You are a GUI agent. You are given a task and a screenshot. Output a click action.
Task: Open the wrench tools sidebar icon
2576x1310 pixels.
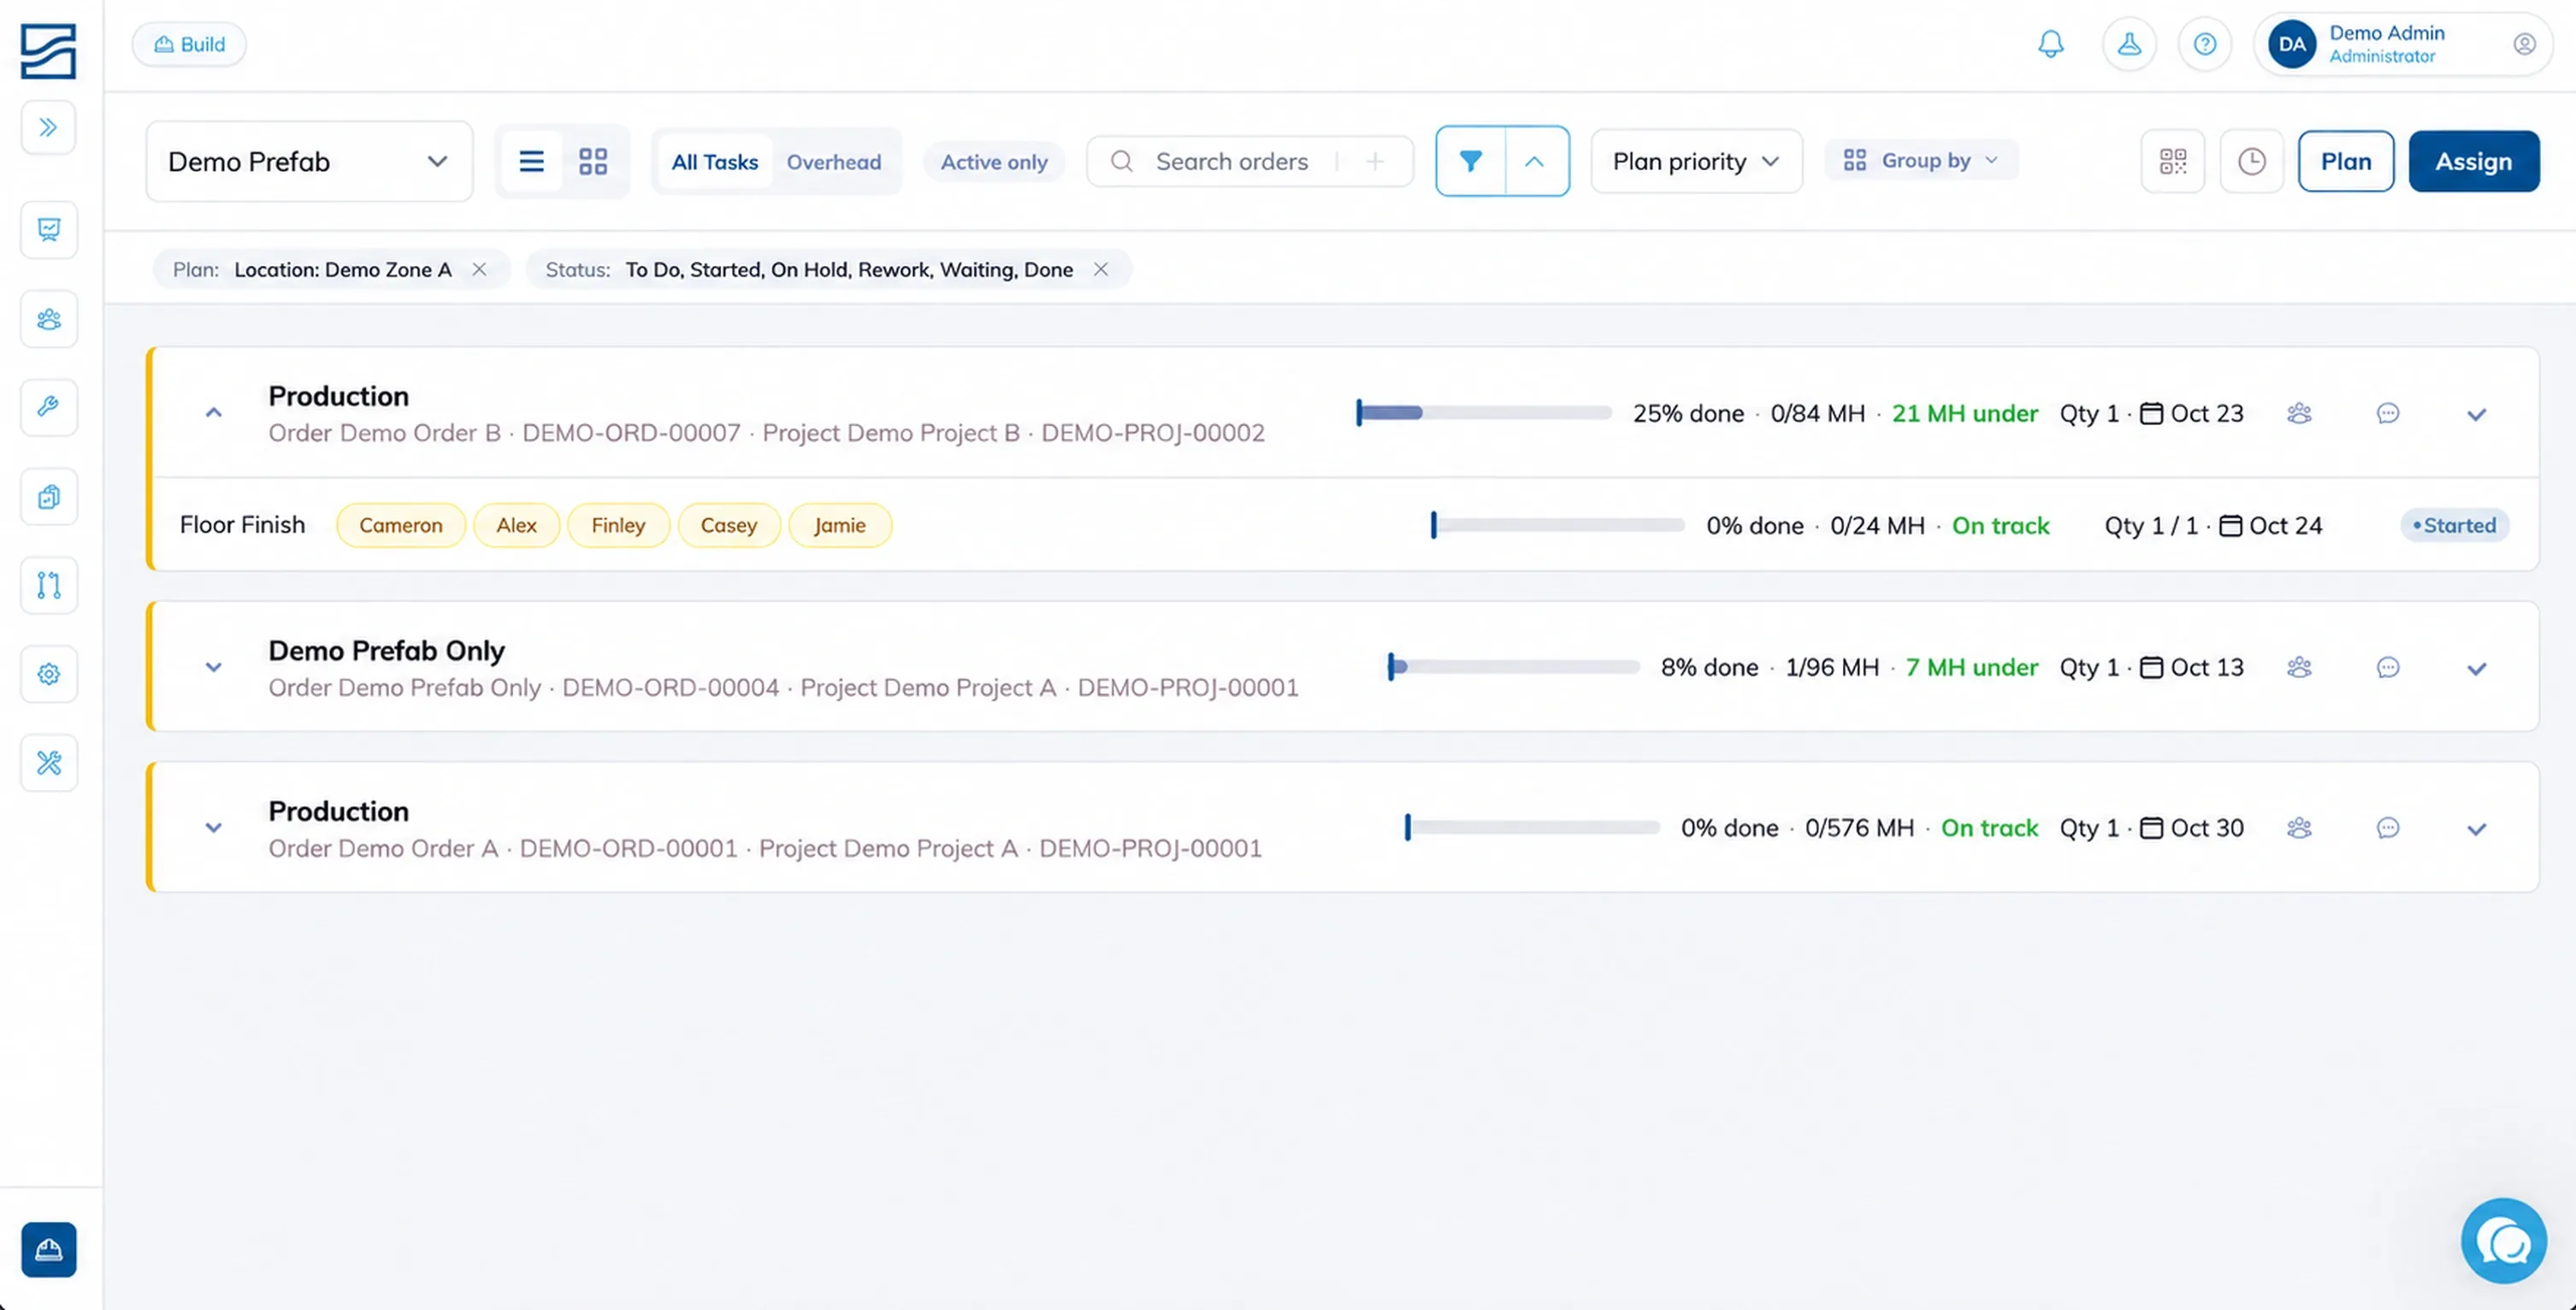(x=49, y=406)
